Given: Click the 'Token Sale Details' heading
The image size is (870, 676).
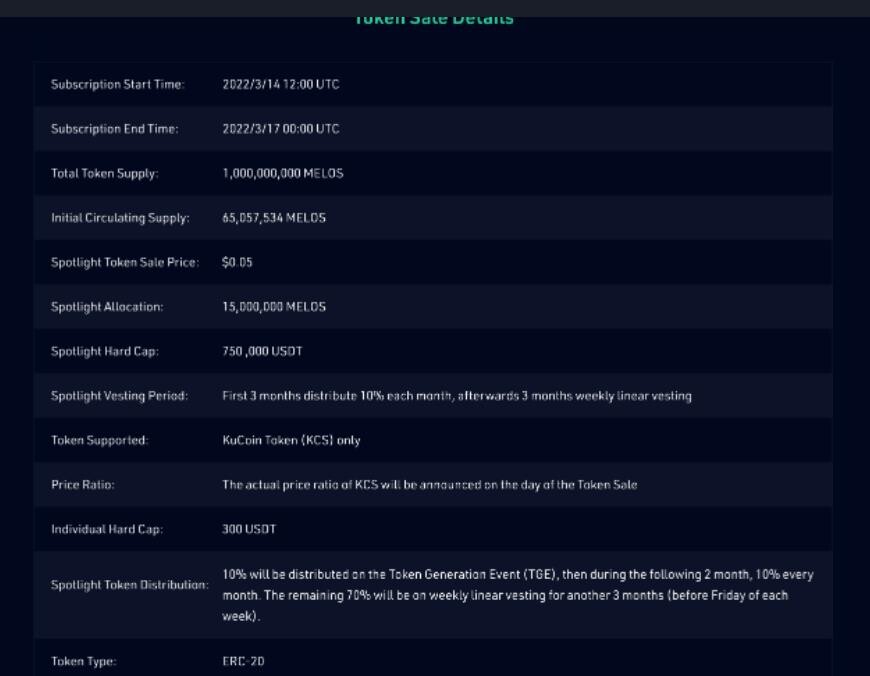Looking at the screenshot, I should (434, 21).
